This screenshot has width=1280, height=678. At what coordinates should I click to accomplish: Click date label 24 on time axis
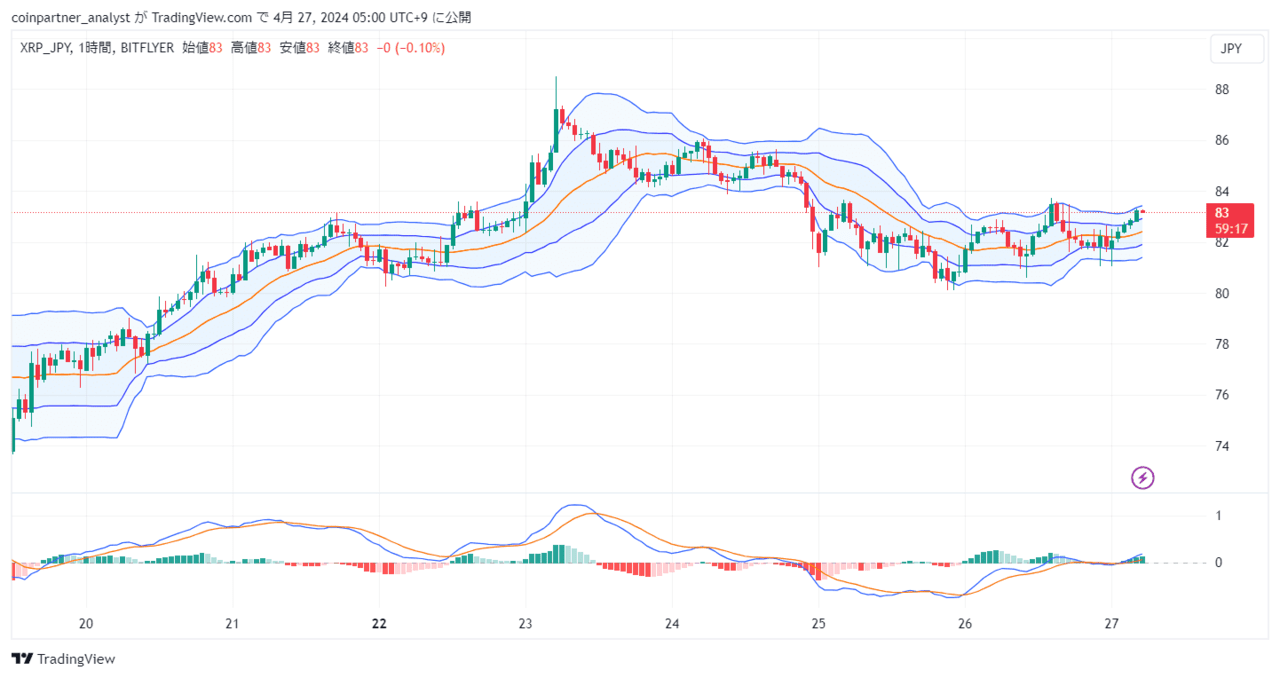[x=672, y=624]
